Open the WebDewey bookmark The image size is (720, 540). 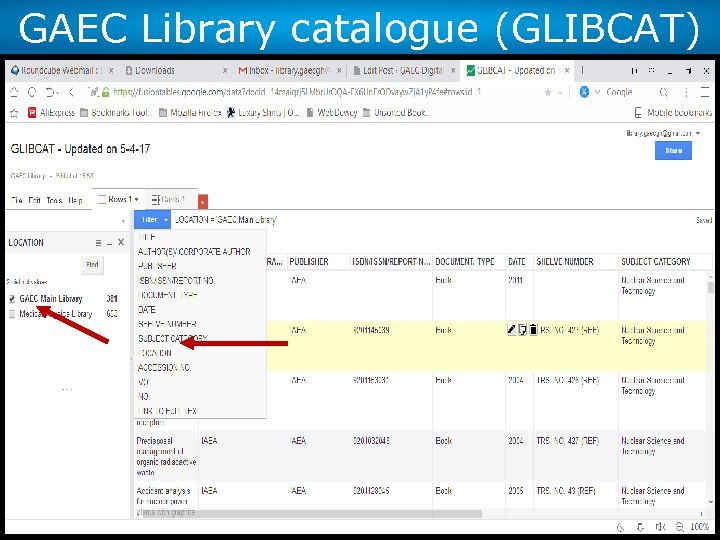pyautogui.click(x=332, y=112)
